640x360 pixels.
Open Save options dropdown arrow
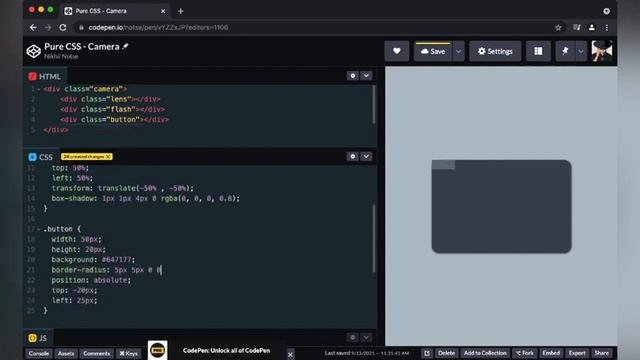458,51
